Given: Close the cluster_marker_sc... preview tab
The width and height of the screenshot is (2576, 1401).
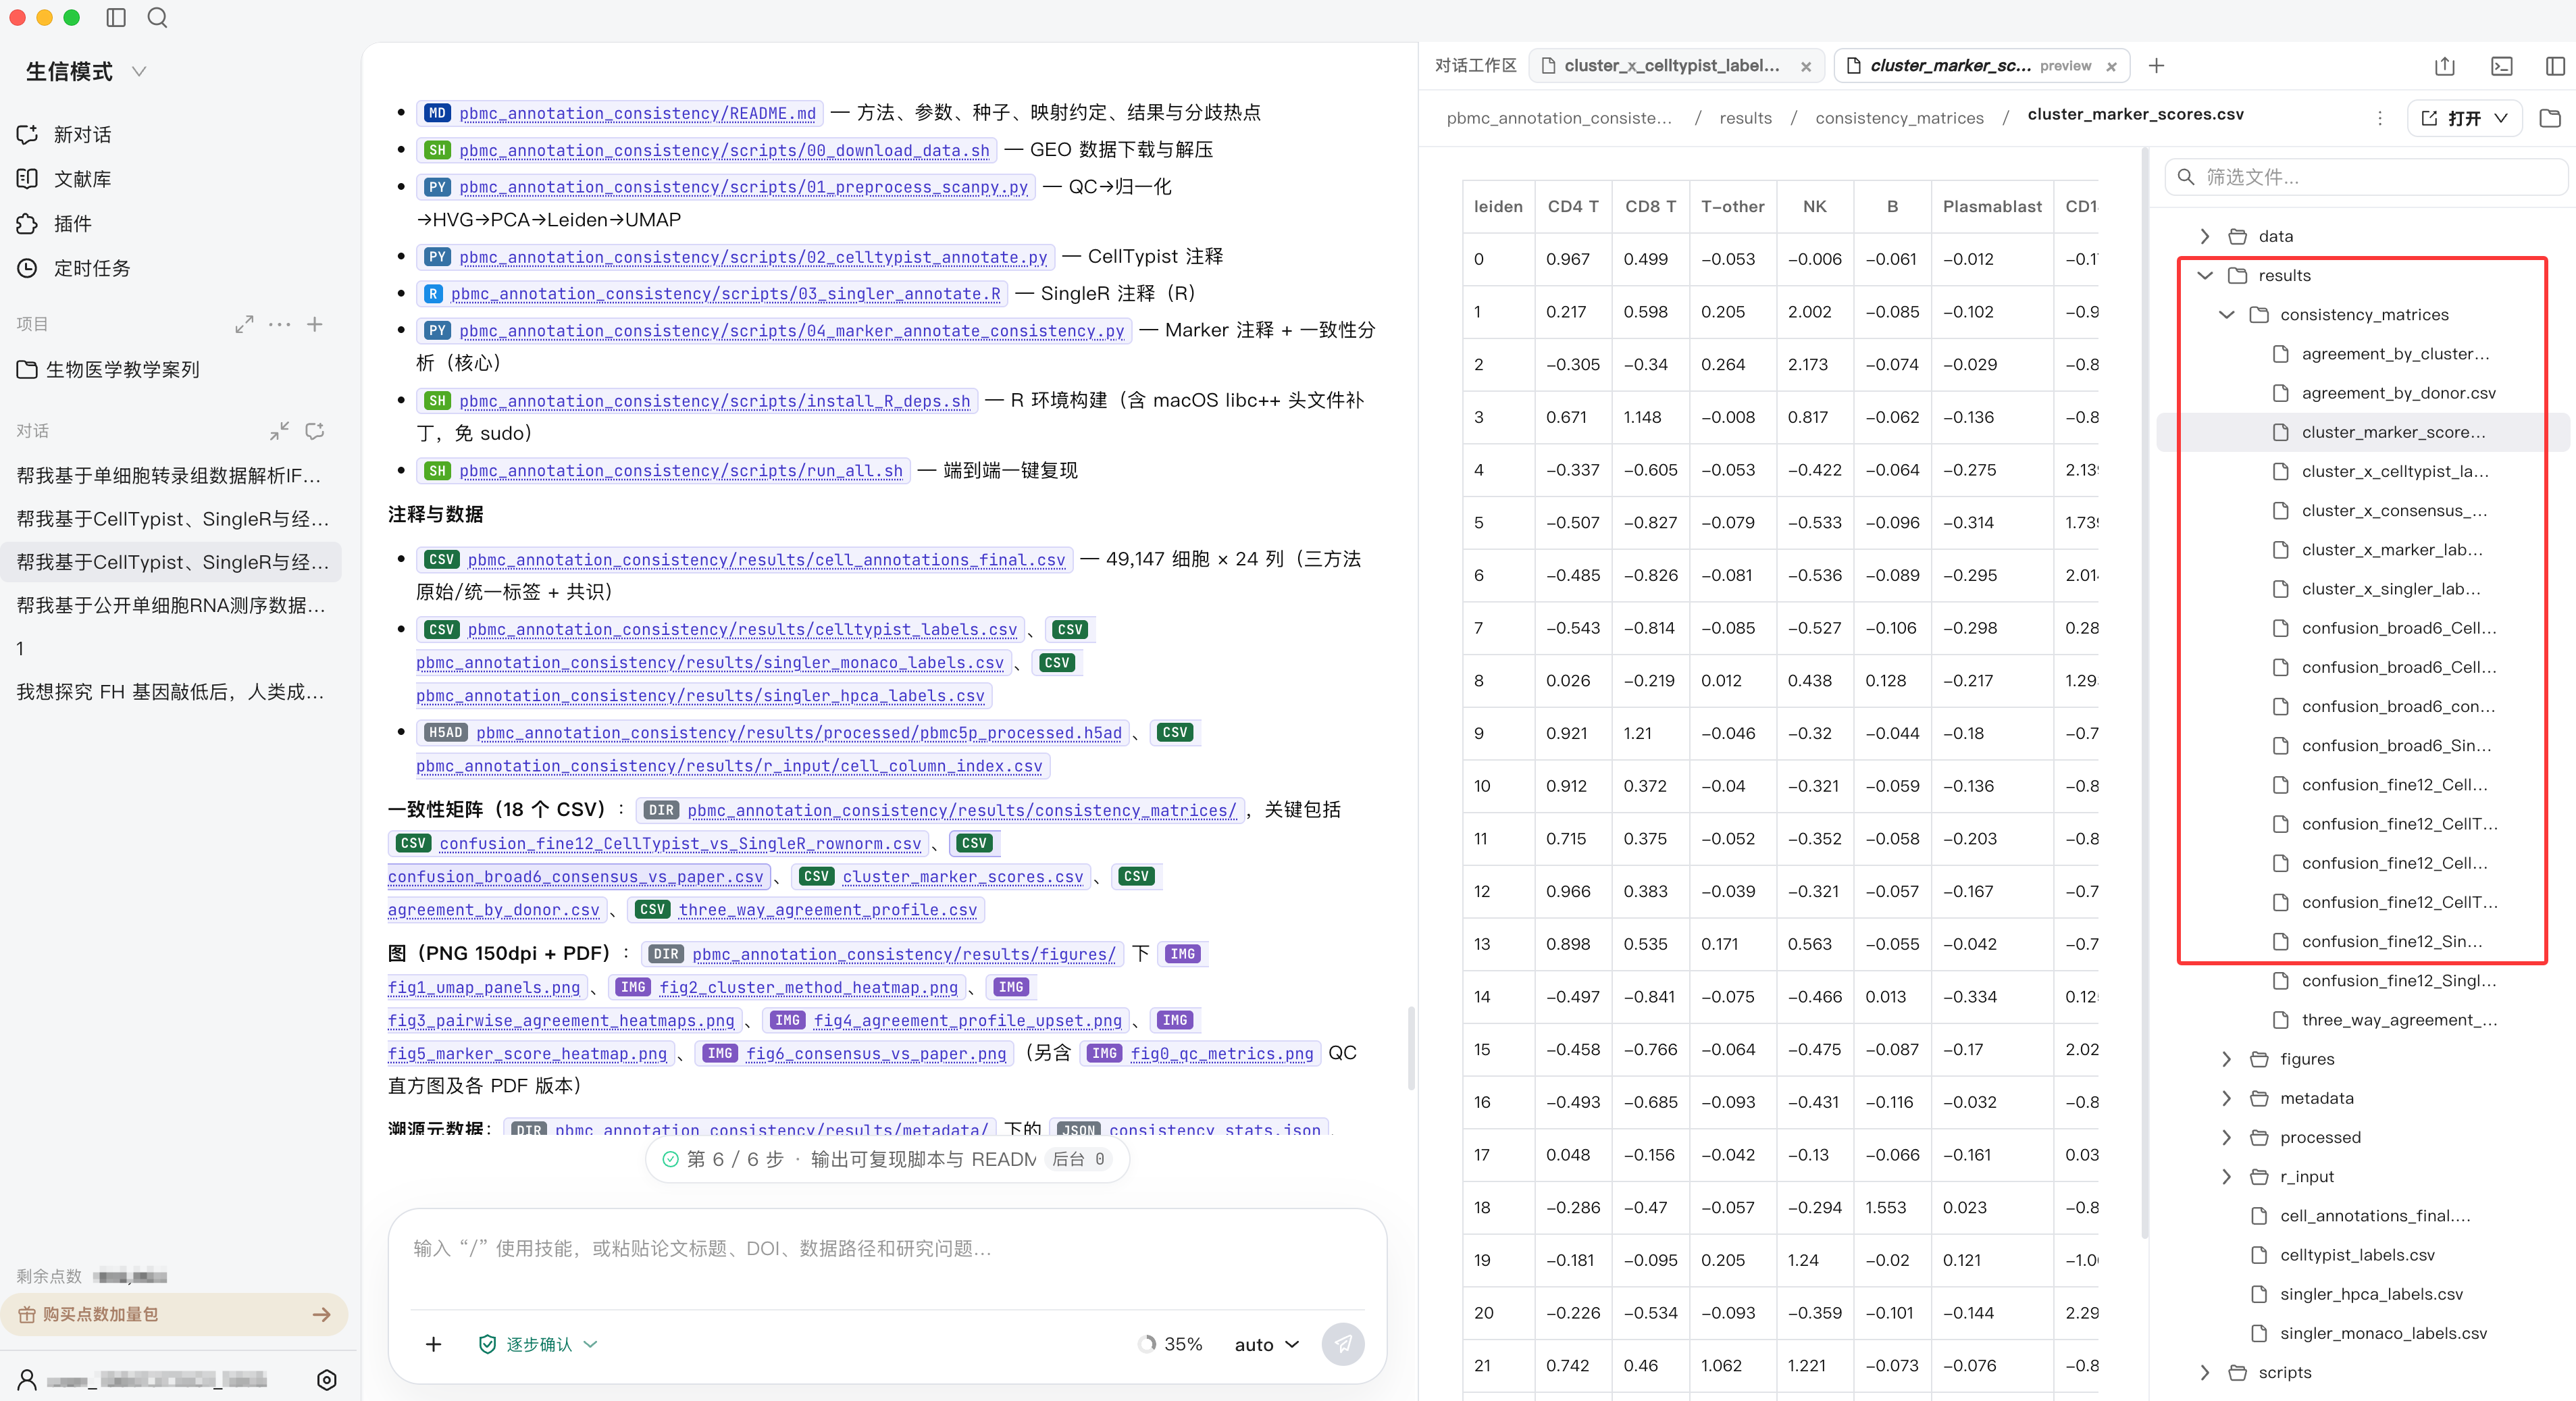Looking at the screenshot, I should [2111, 67].
